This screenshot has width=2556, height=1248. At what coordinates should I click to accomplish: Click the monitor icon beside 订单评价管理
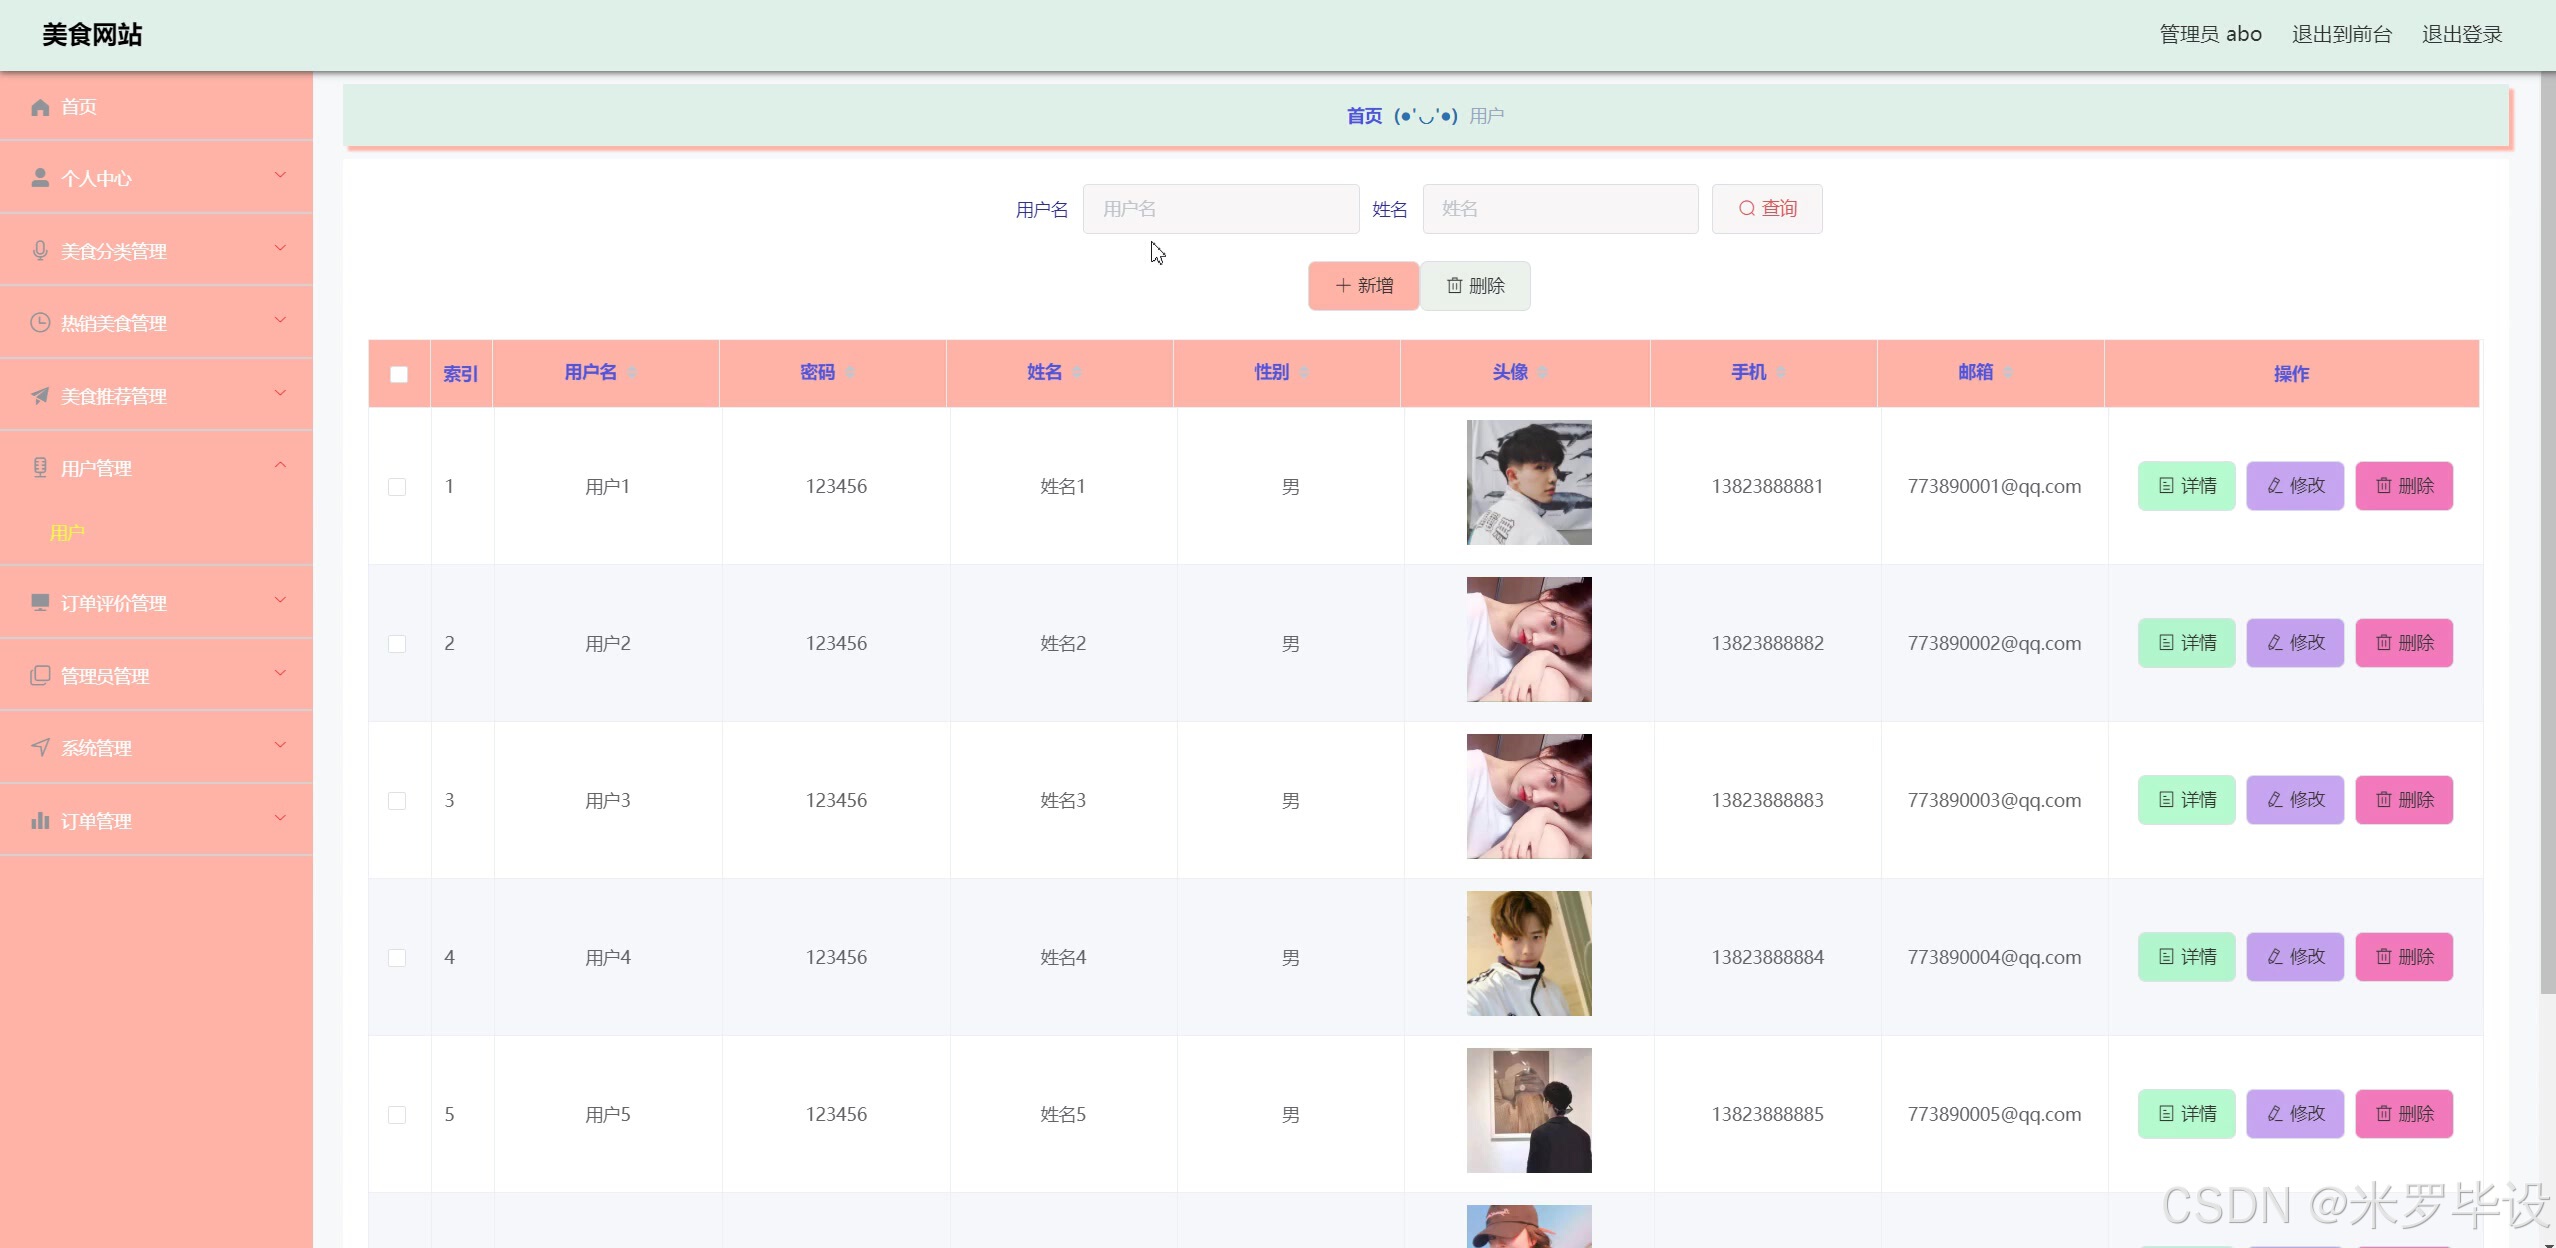pyautogui.click(x=40, y=602)
